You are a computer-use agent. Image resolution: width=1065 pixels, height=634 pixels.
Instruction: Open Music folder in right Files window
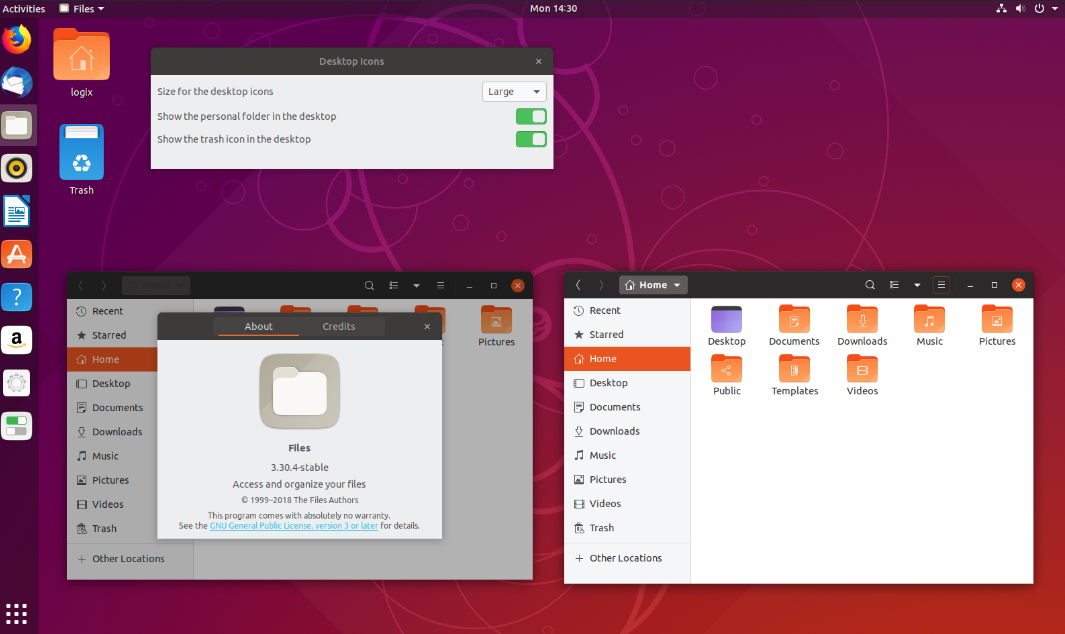(929, 327)
